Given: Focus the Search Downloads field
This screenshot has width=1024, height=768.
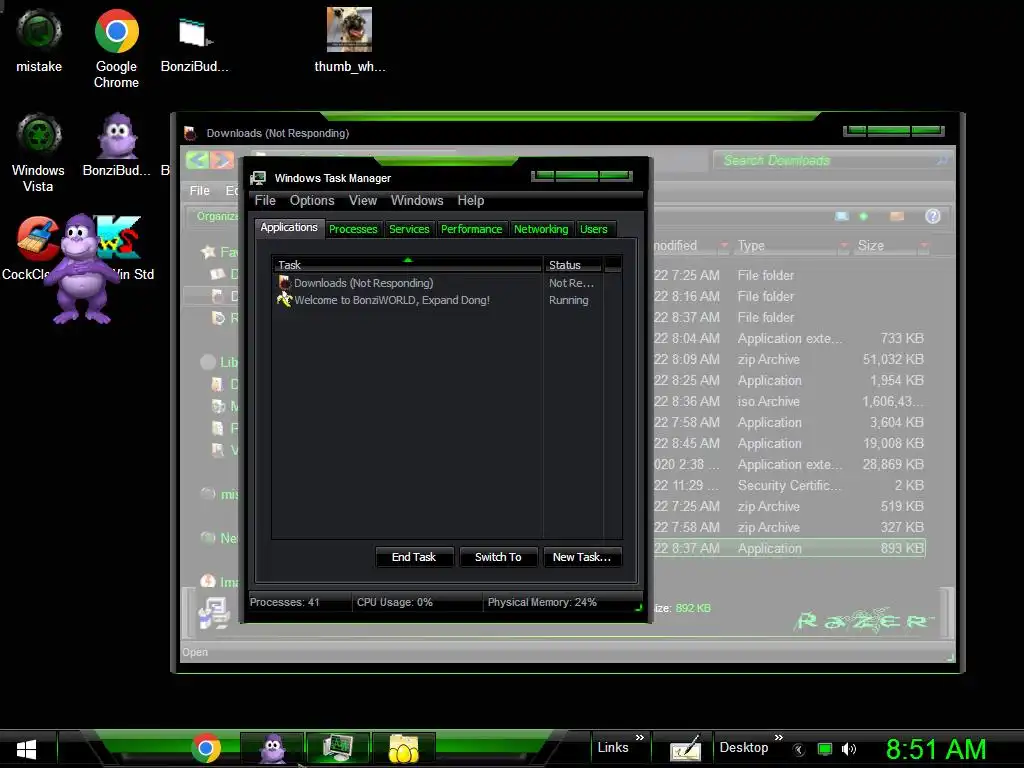Looking at the screenshot, I should coord(831,160).
